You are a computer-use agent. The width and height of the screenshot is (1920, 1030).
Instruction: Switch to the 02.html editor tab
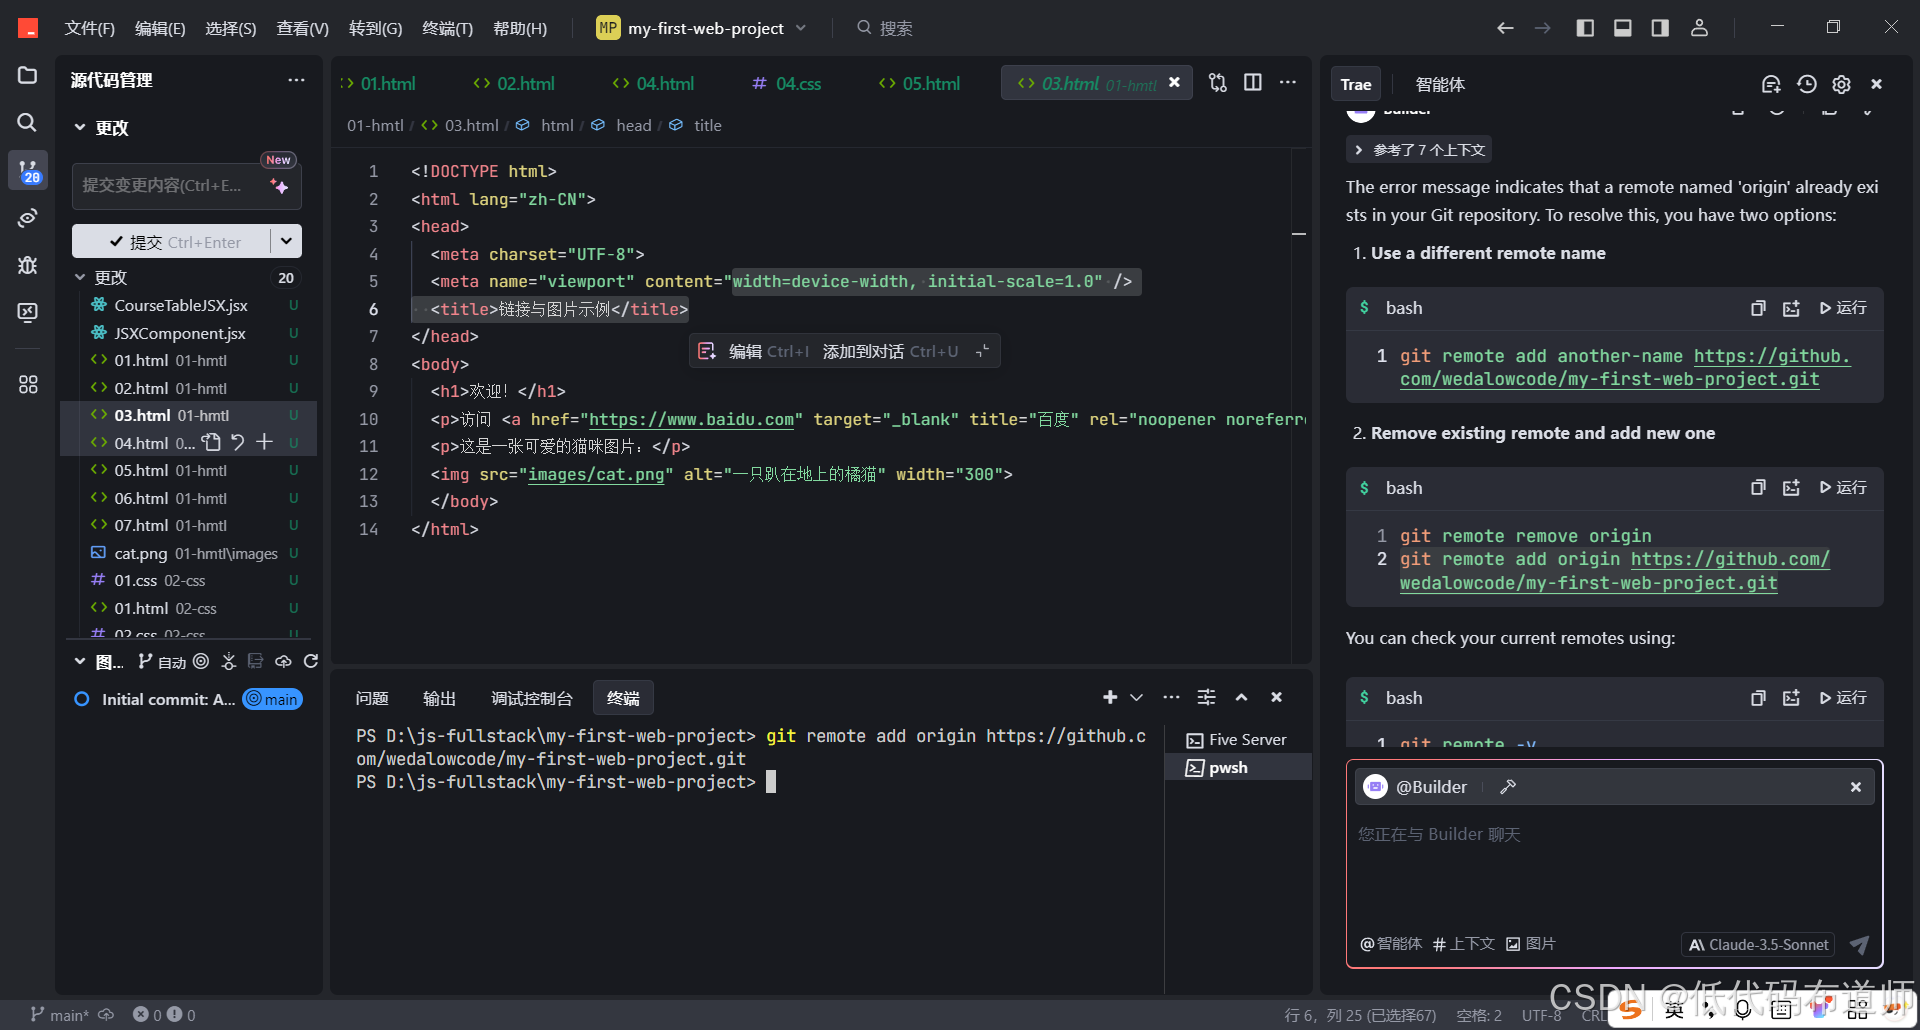coord(514,83)
